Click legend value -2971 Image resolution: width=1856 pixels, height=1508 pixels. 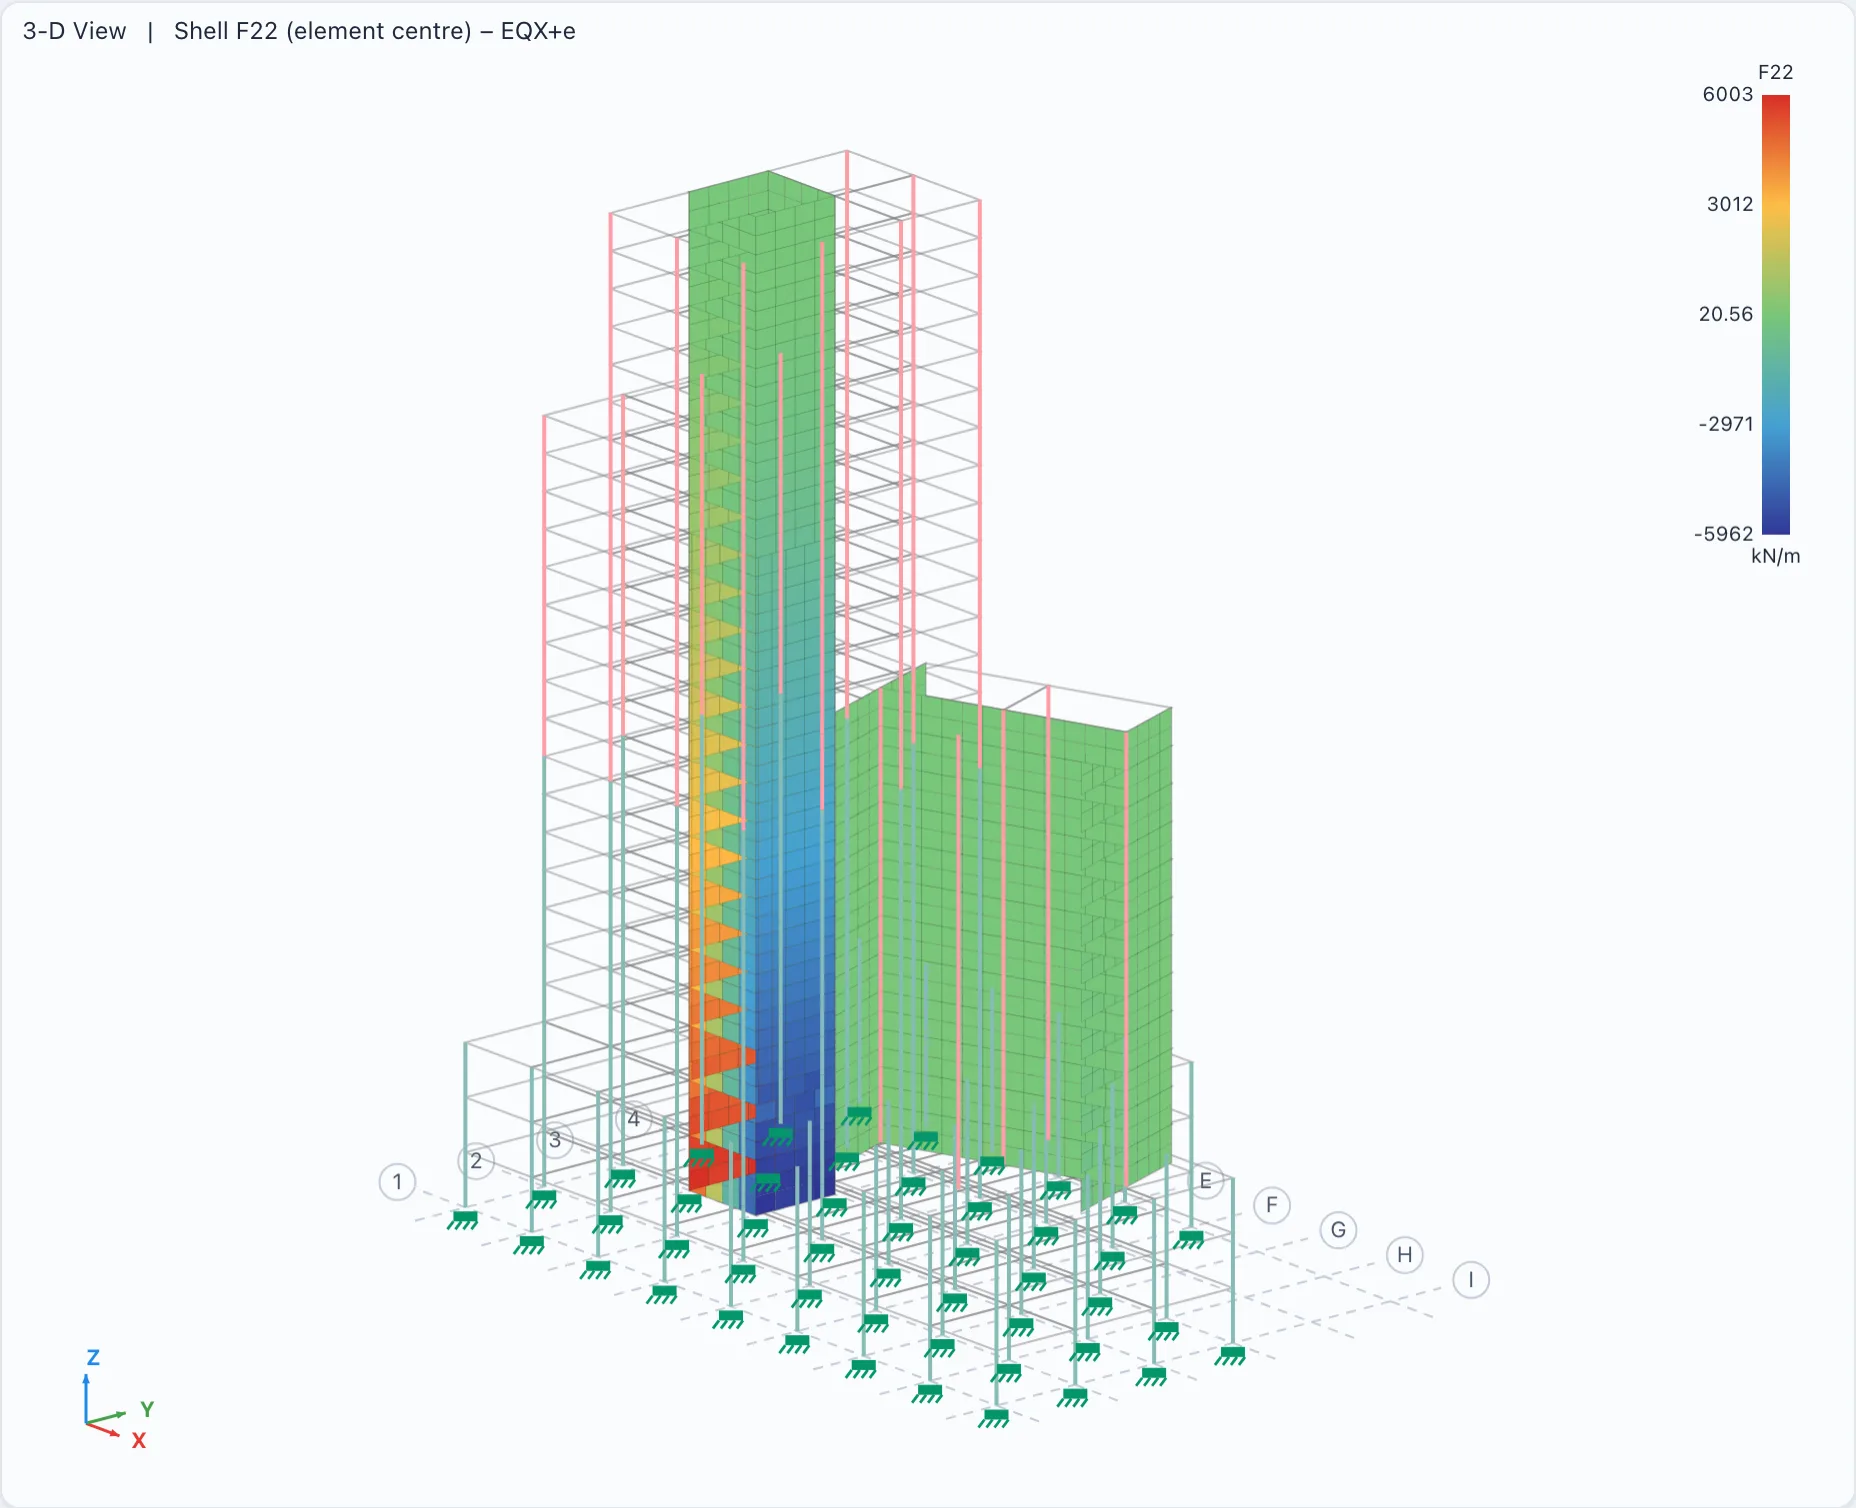[x=1726, y=424]
